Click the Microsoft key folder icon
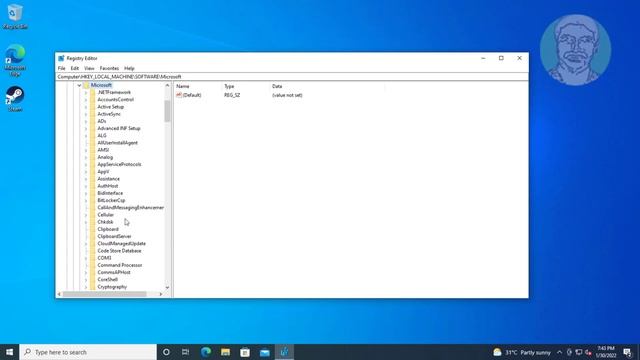Screen dimensions: 640x360 86,85
